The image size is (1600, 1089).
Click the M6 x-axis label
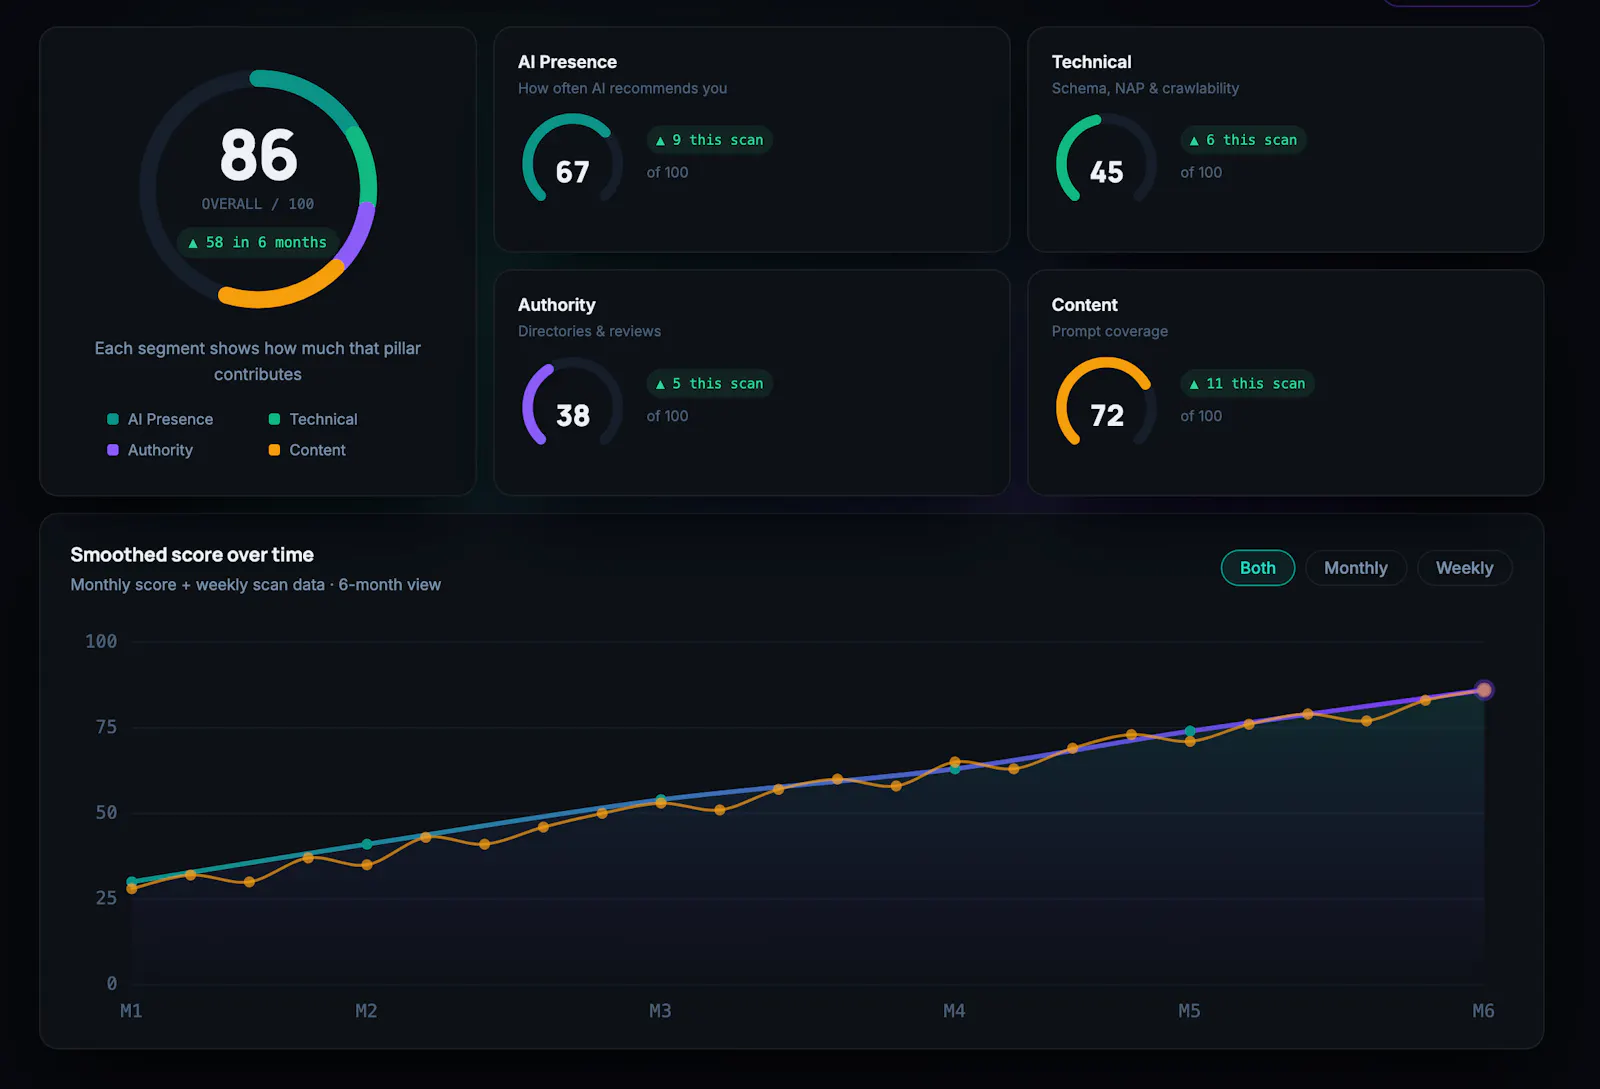tap(1483, 1011)
